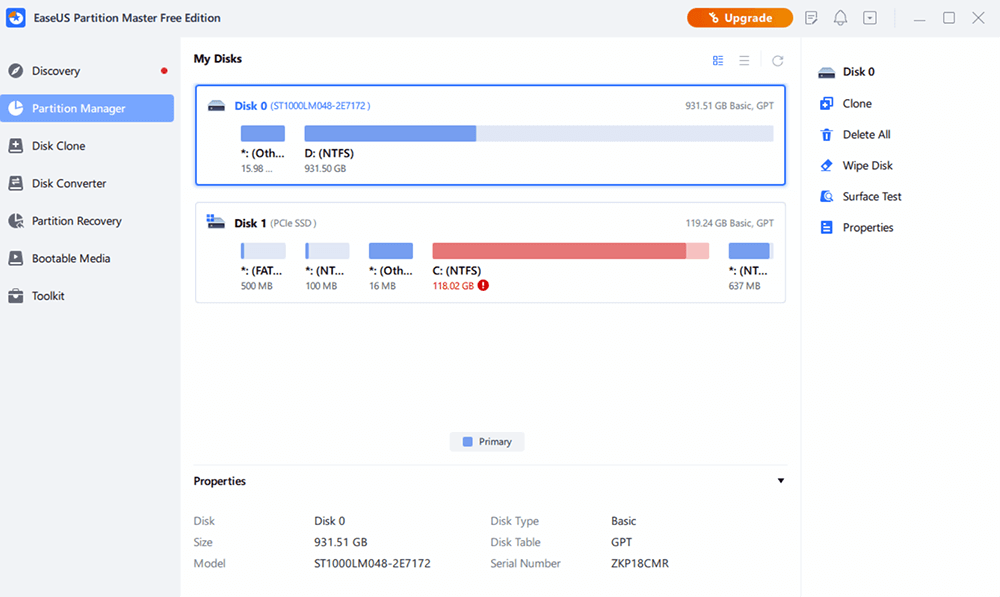
Task: Open the top-bar dropdown arrow menu
Action: [x=869, y=17]
